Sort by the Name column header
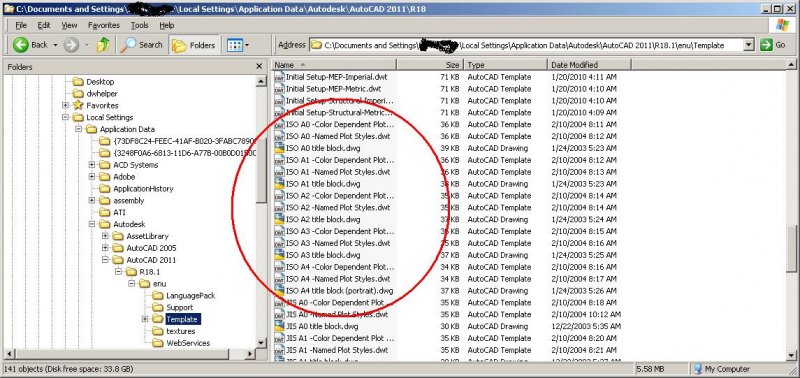 point(335,65)
